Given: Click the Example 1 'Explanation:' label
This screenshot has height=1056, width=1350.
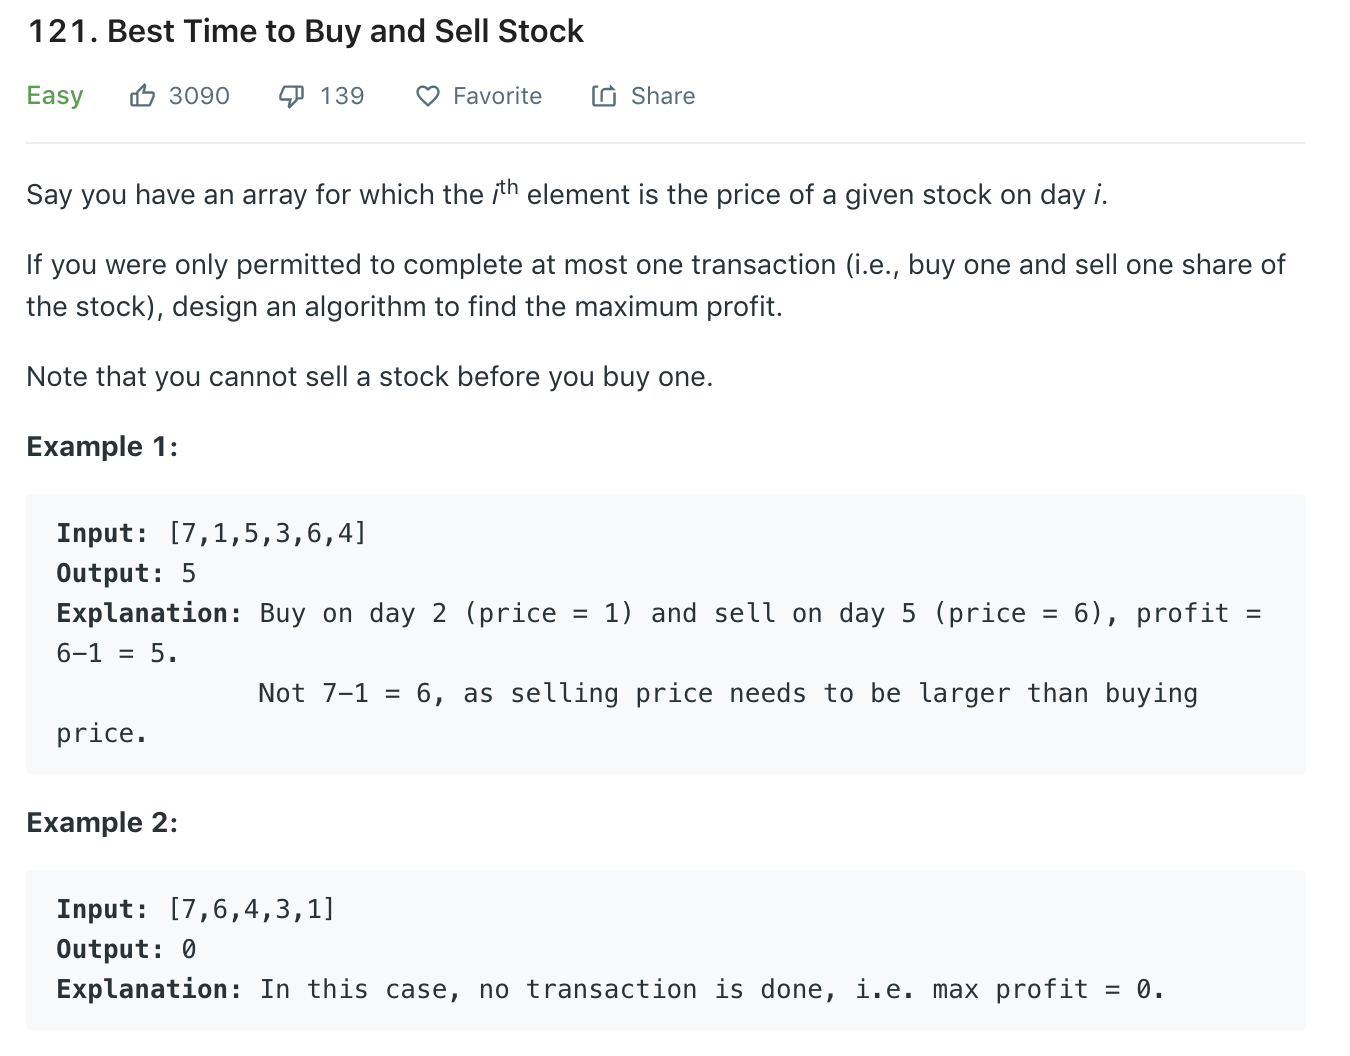Looking at the screenshot, I should [149, 613].
